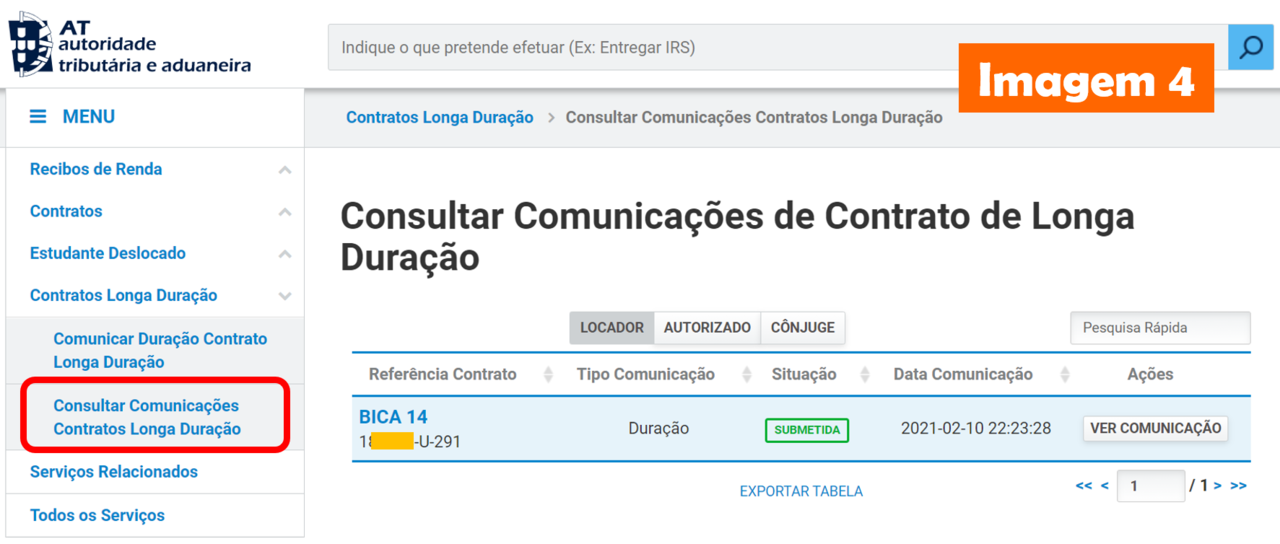Click the VER COMUNICAÇÃO button

[1156, 428]
